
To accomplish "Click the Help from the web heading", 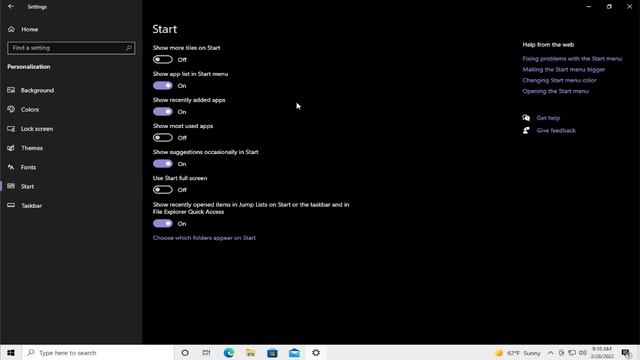I will coord(548,45).
